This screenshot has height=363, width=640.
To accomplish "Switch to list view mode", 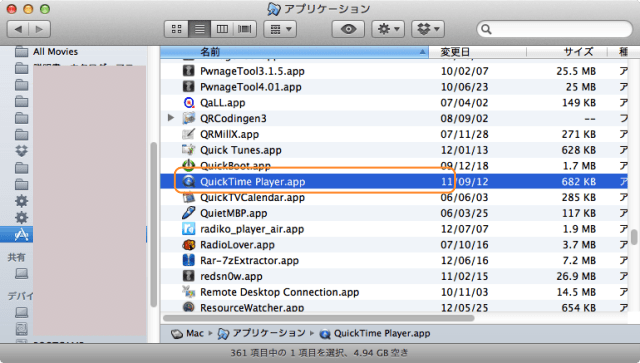I will tap(199, 29).
